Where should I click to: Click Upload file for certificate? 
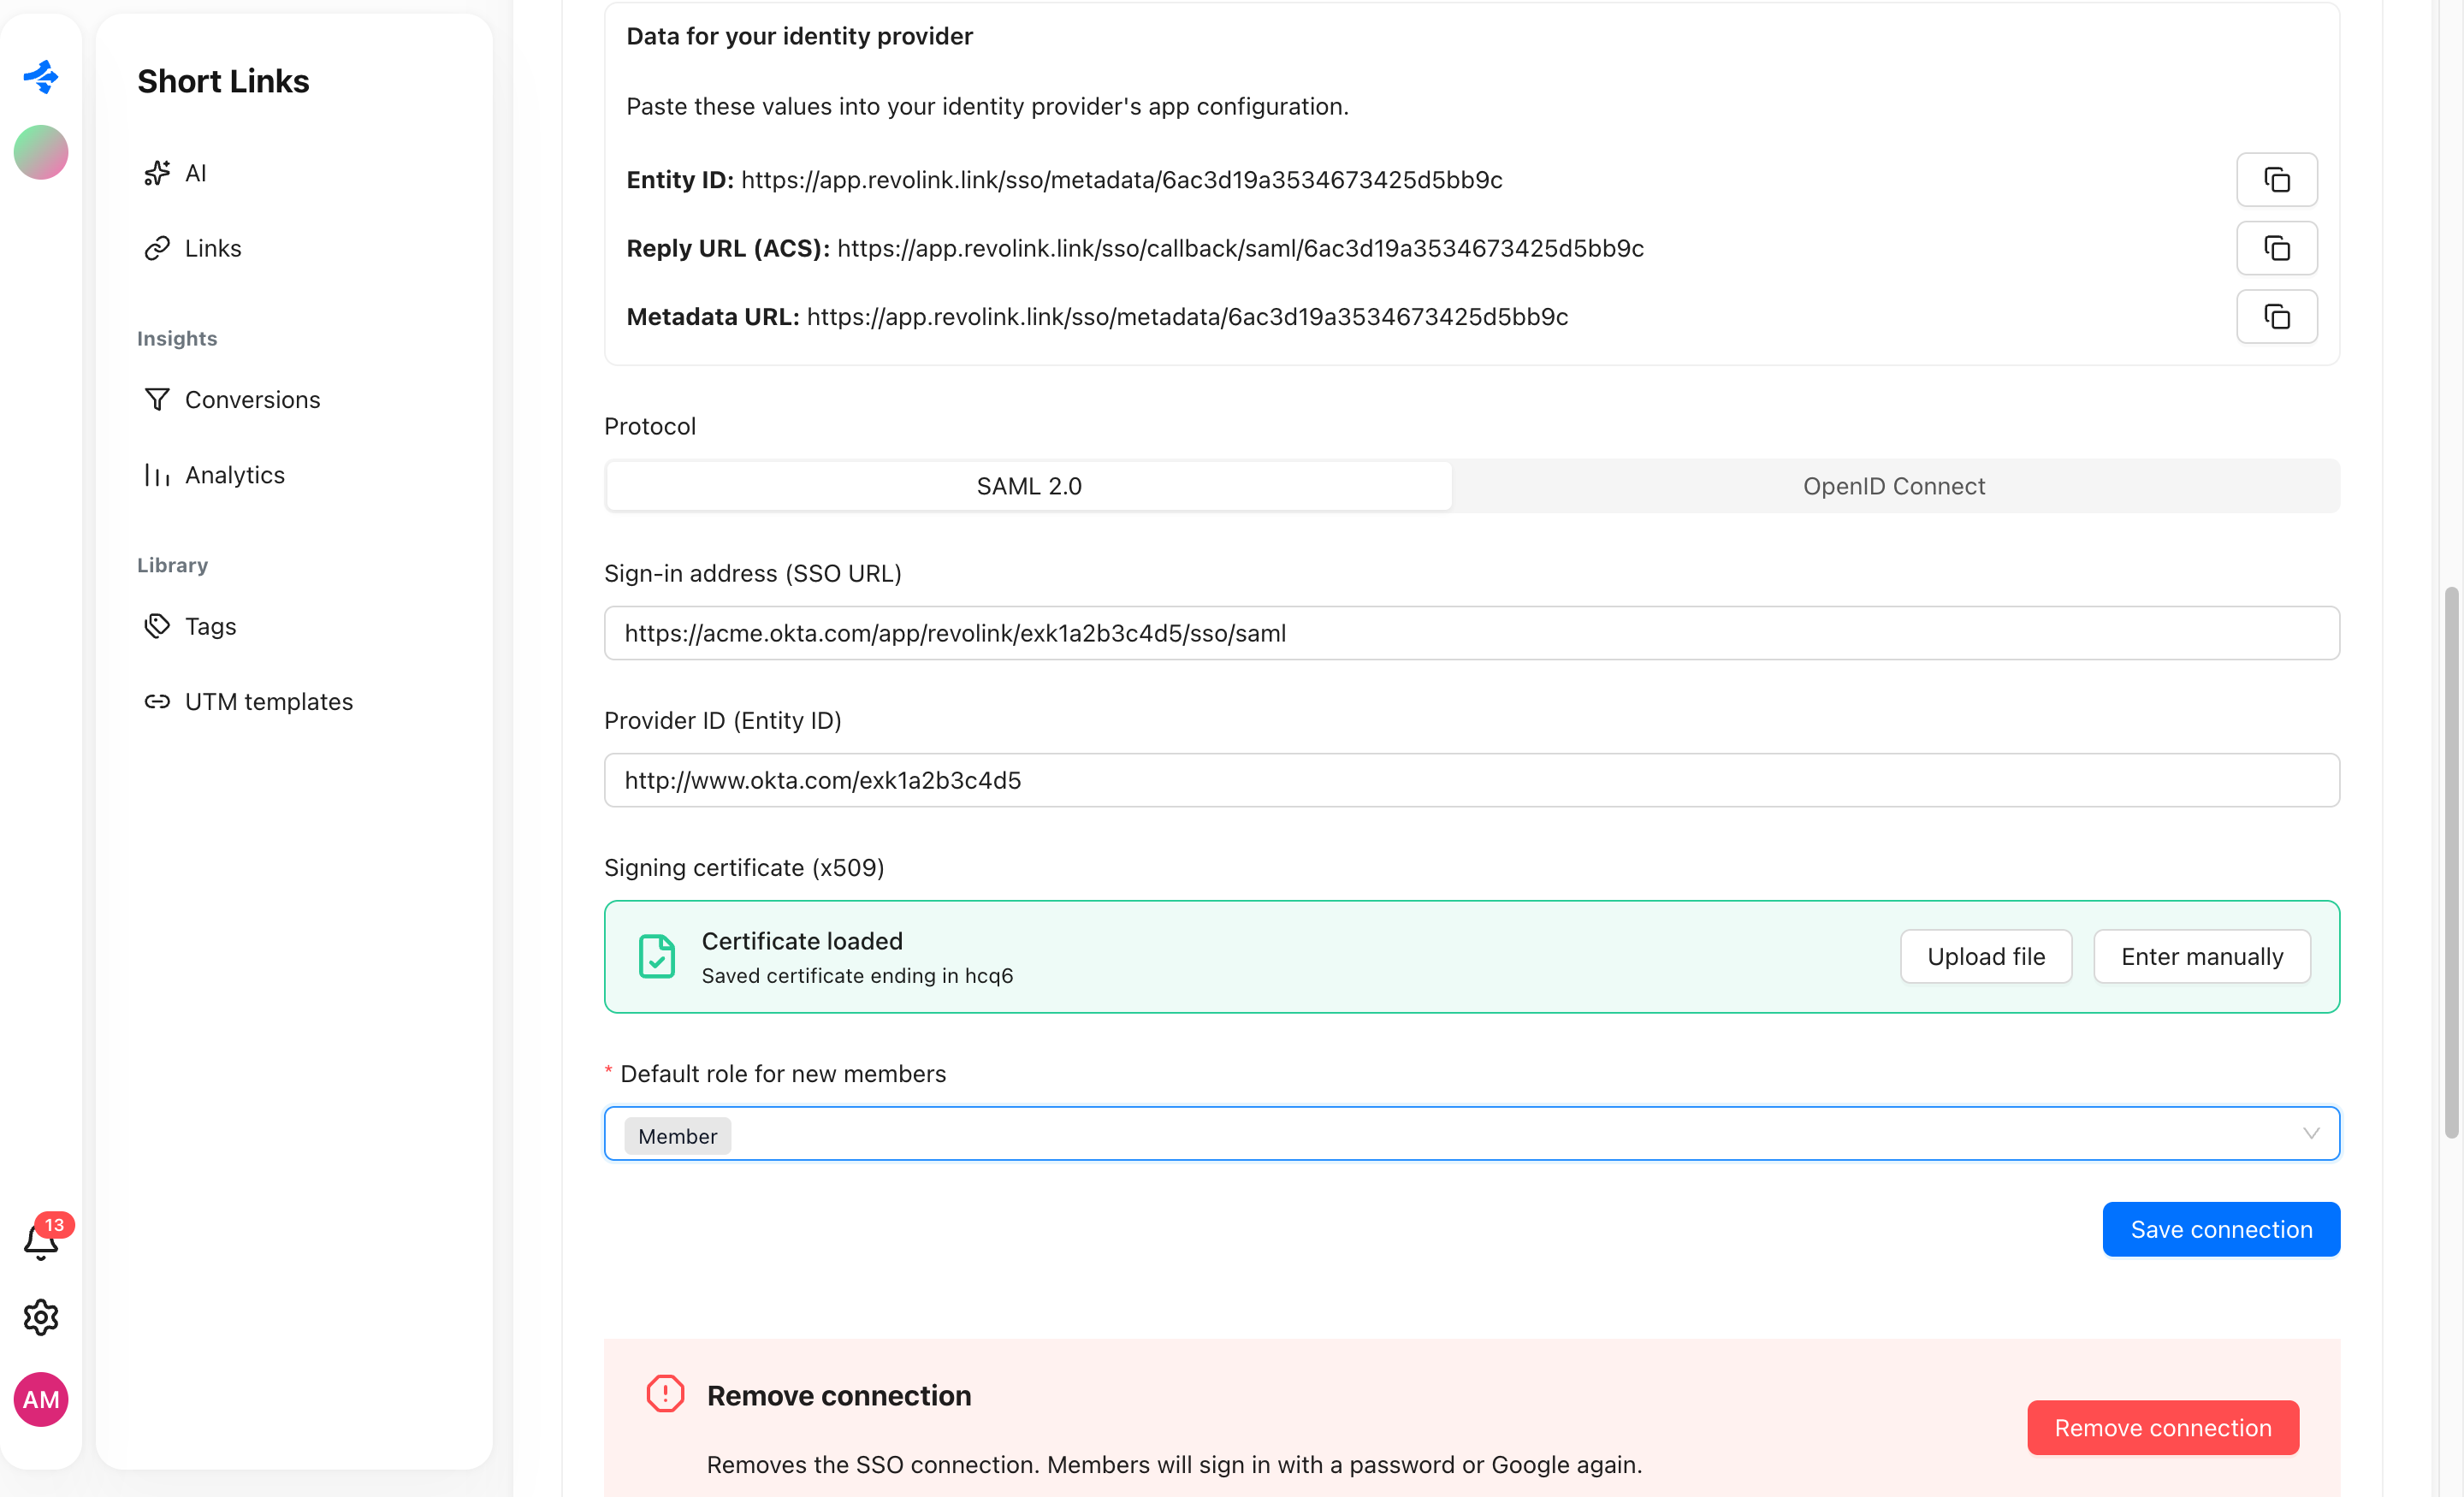pyautogui.click(x=1985, y=956)
